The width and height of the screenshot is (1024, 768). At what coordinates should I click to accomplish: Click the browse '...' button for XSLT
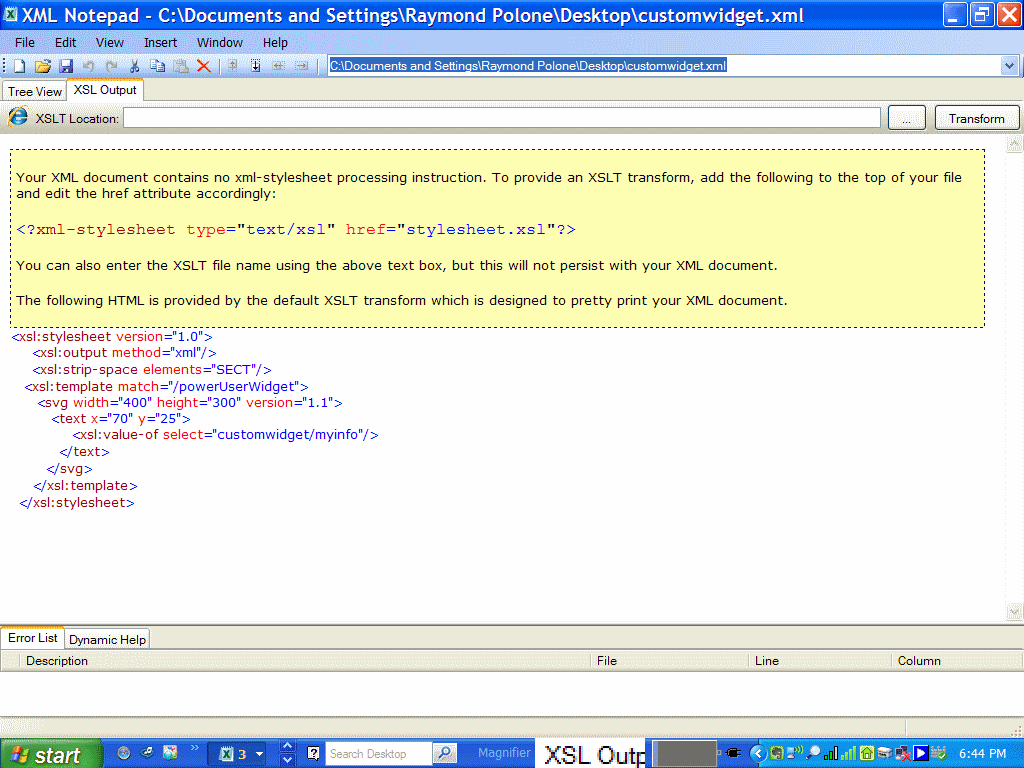coord(906,118)
